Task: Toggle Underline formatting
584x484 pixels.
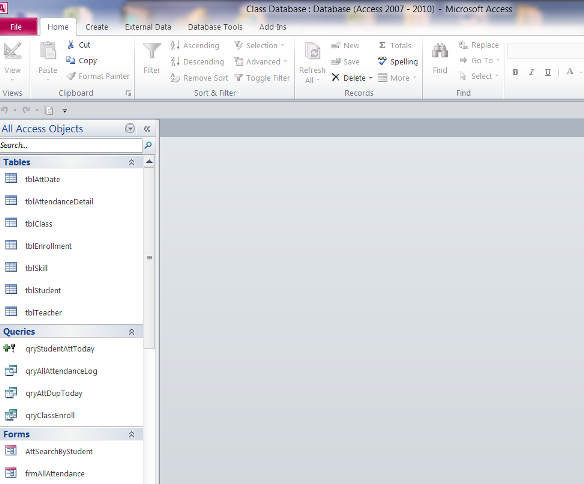Action: tap(548, 72)
